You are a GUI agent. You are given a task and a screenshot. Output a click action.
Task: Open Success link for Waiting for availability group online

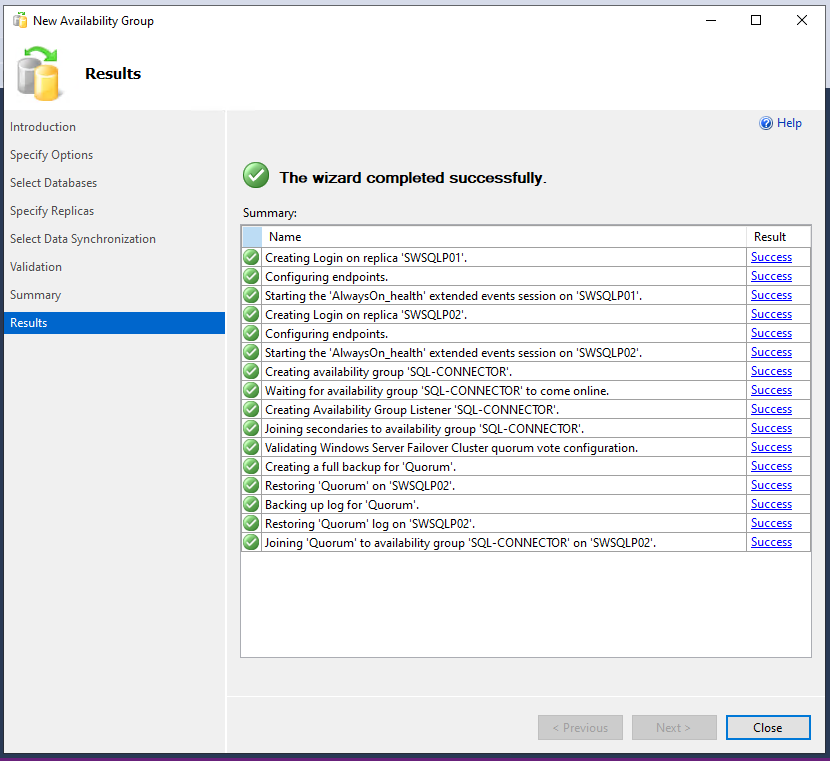pyautogui.click(x=771, y=391)
